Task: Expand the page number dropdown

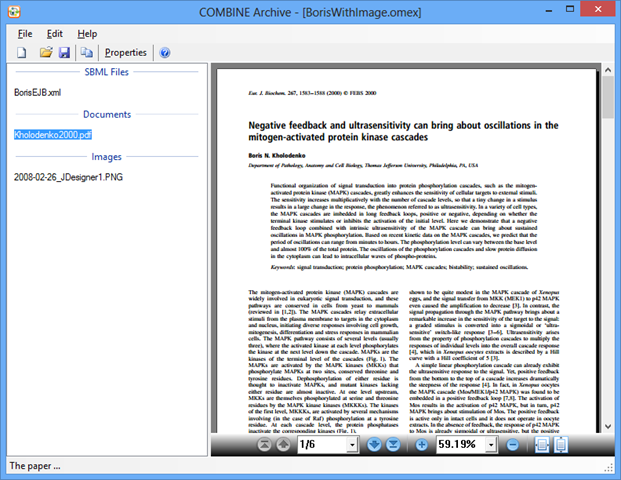Action: 352,445
